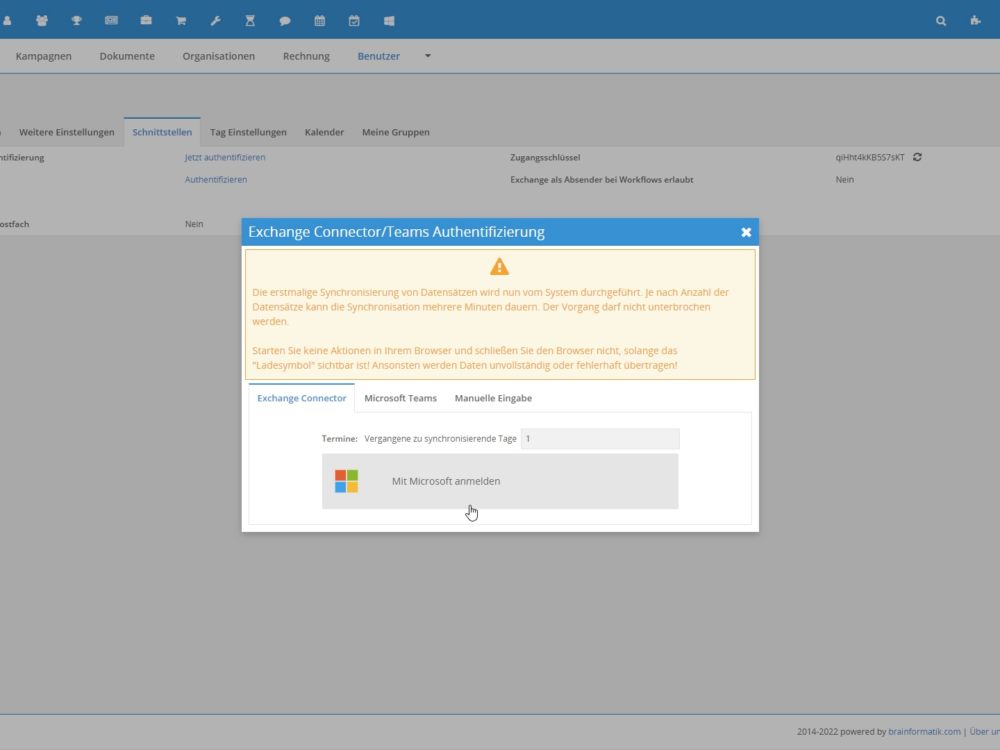Click the Jetzt authentifizieren link
The width and height of the screenshot is (1000, 750).
point(225,157)
